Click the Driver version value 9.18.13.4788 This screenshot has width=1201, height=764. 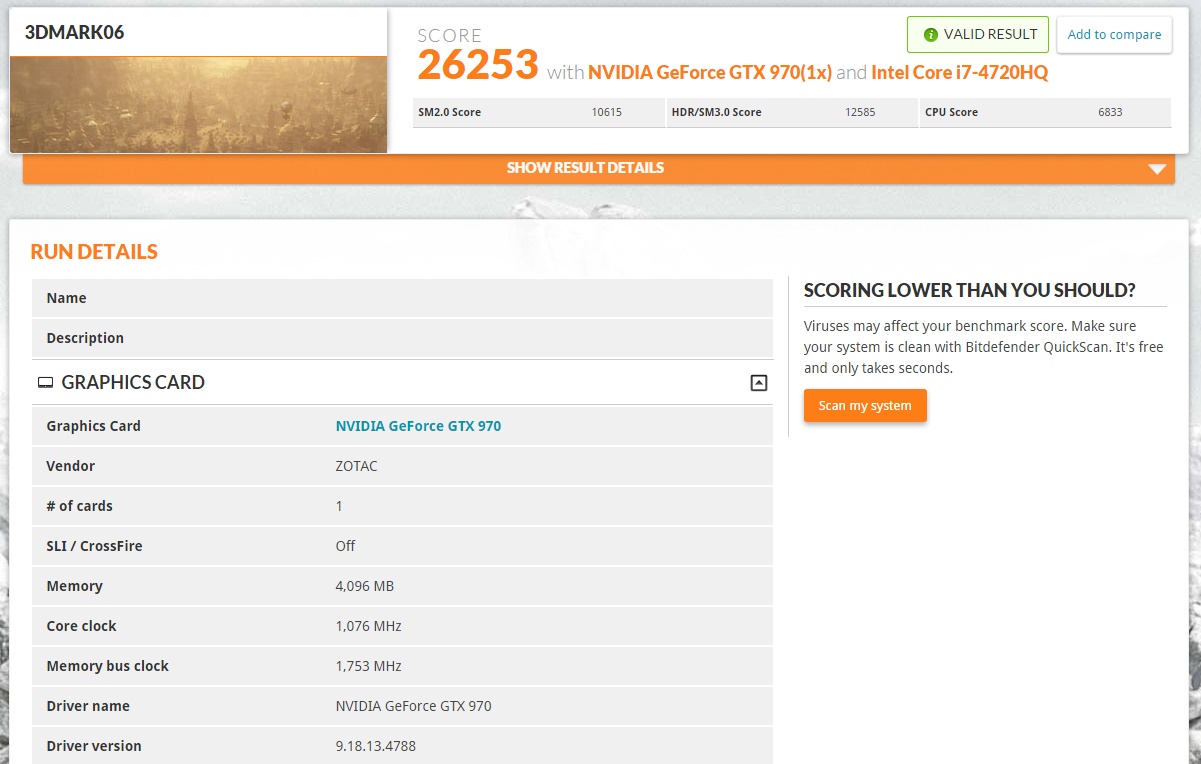coord(375,746)
